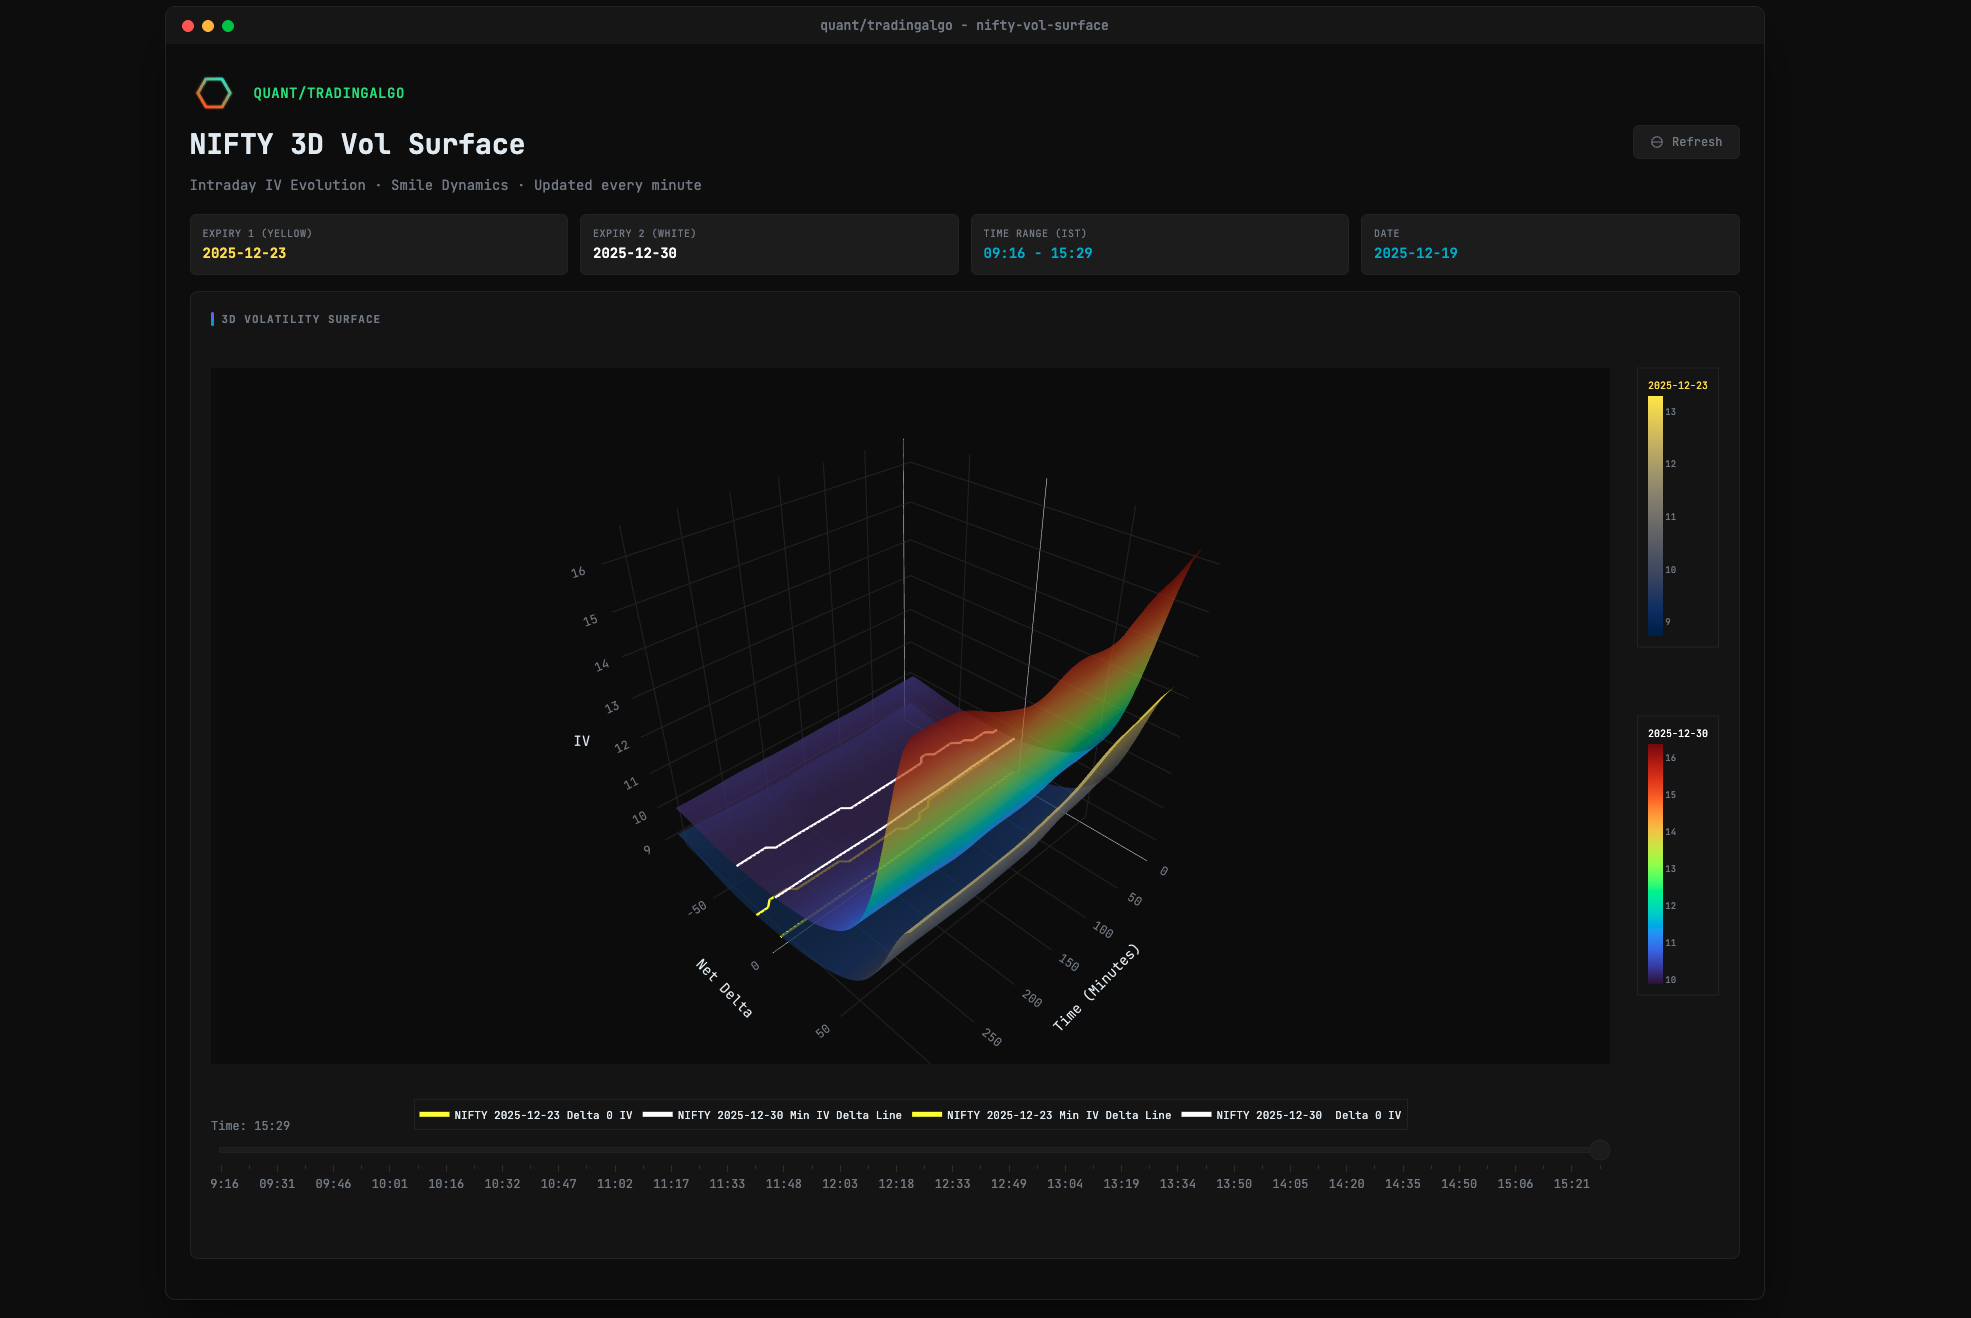Click the 2025-12-23 yellow-blue colorbar
This screenshot has width=1971, height=1318.
[x=1655, y=515]
